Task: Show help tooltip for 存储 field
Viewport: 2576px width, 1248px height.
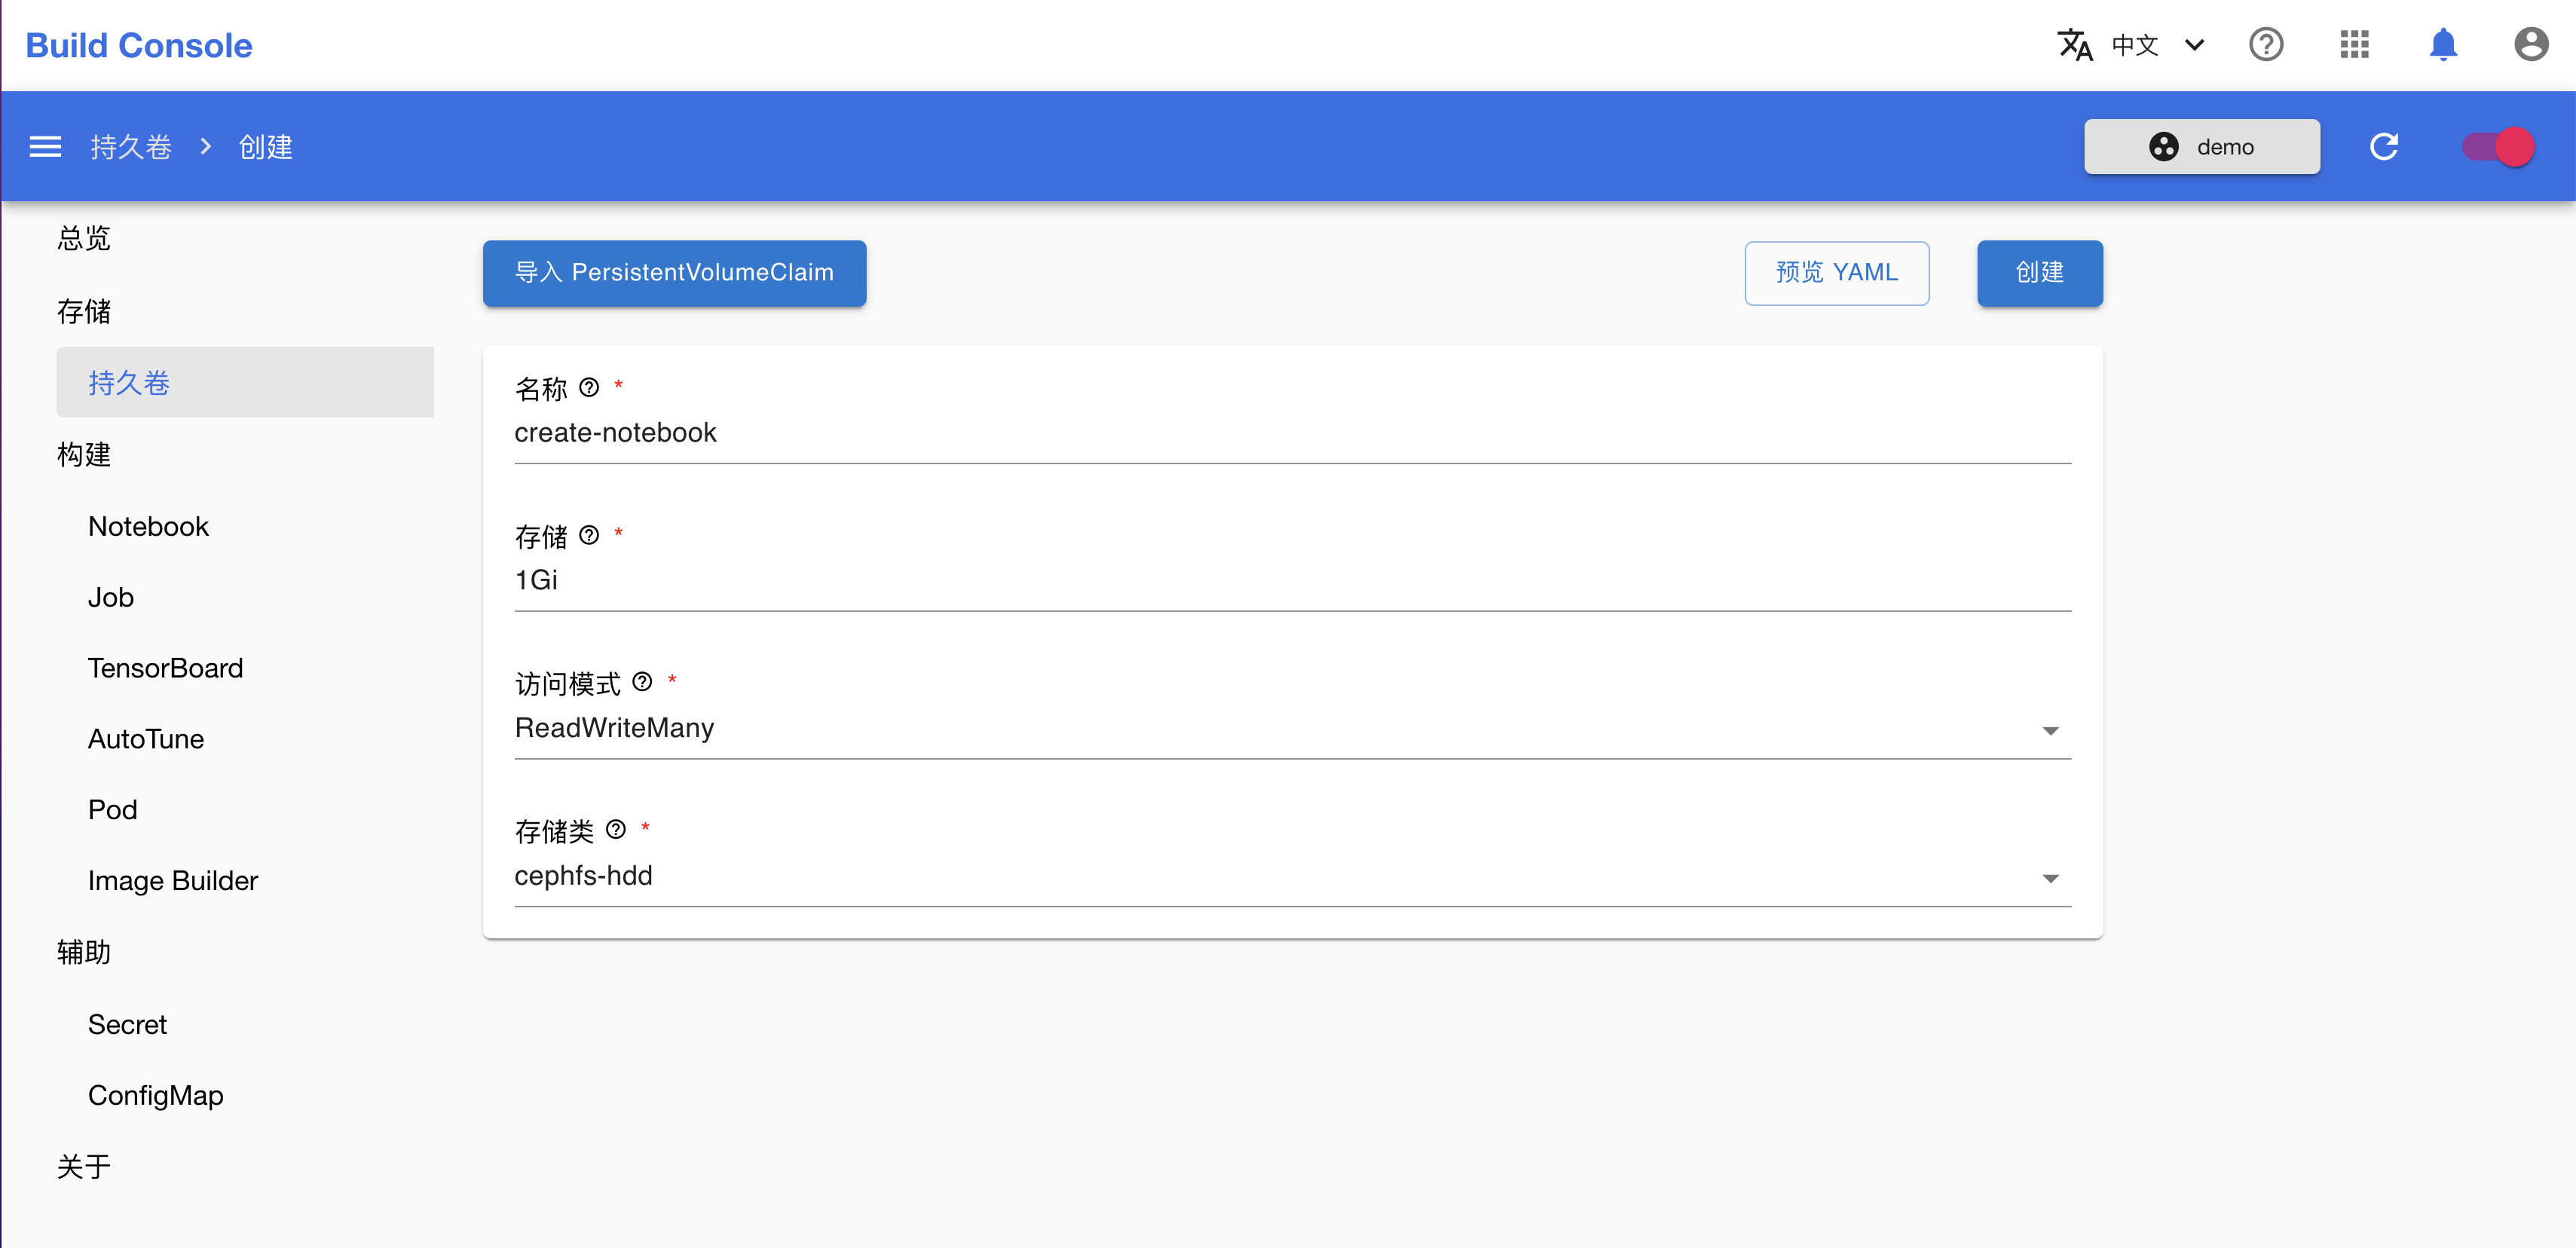Action: pos(589,535)
